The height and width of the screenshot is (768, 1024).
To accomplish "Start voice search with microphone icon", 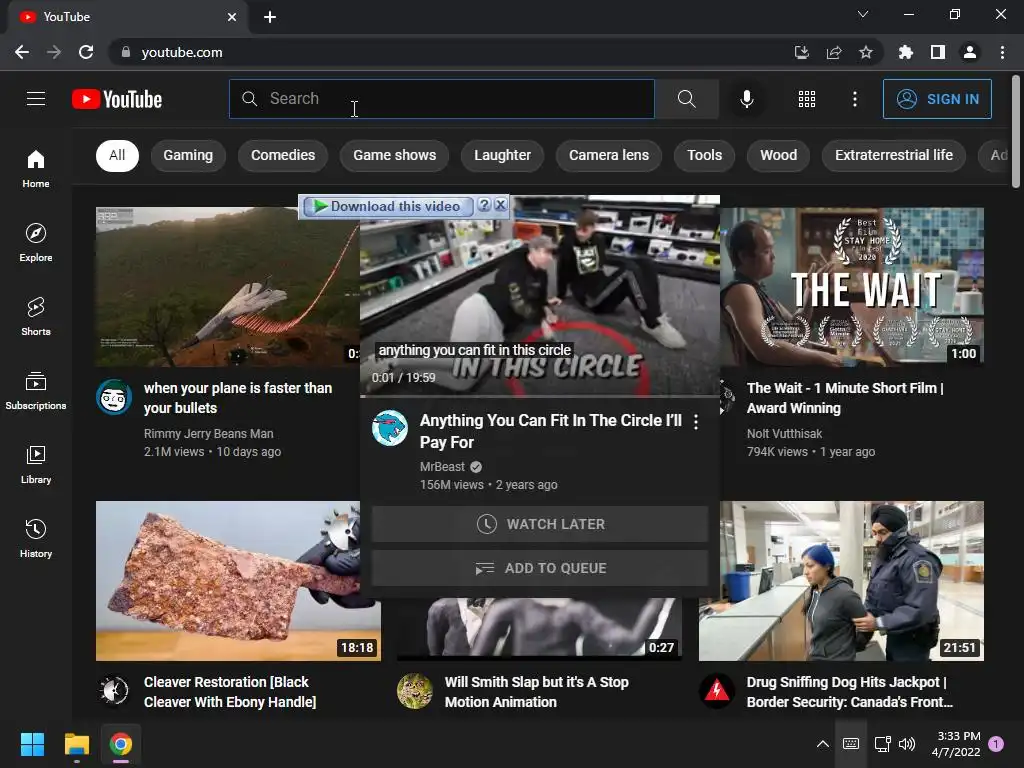I will 746,99.
